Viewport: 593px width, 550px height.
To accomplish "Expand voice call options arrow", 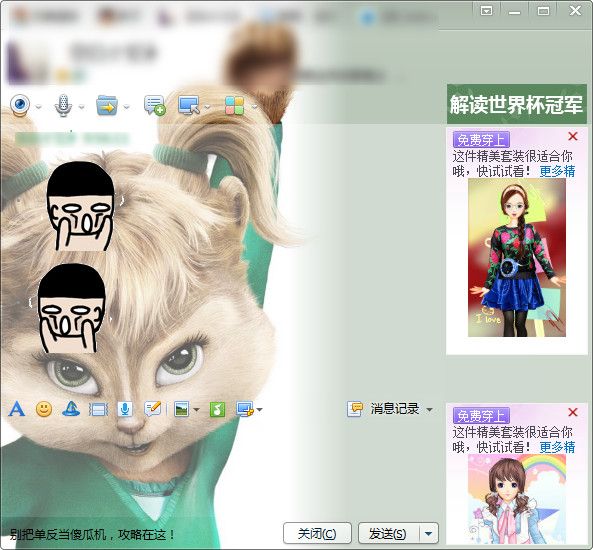I will click(81, 107).
